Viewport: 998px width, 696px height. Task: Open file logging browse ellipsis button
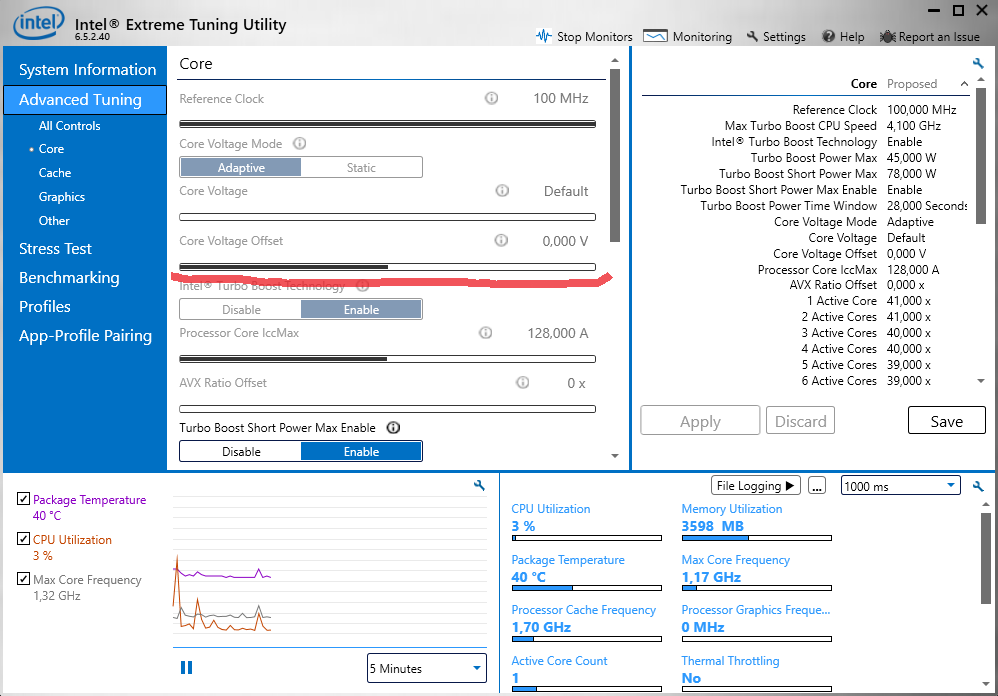(817, 485)
